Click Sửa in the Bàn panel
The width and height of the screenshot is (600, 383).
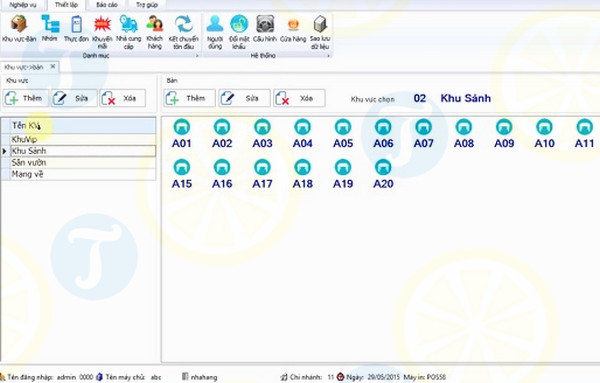[245, 98]
